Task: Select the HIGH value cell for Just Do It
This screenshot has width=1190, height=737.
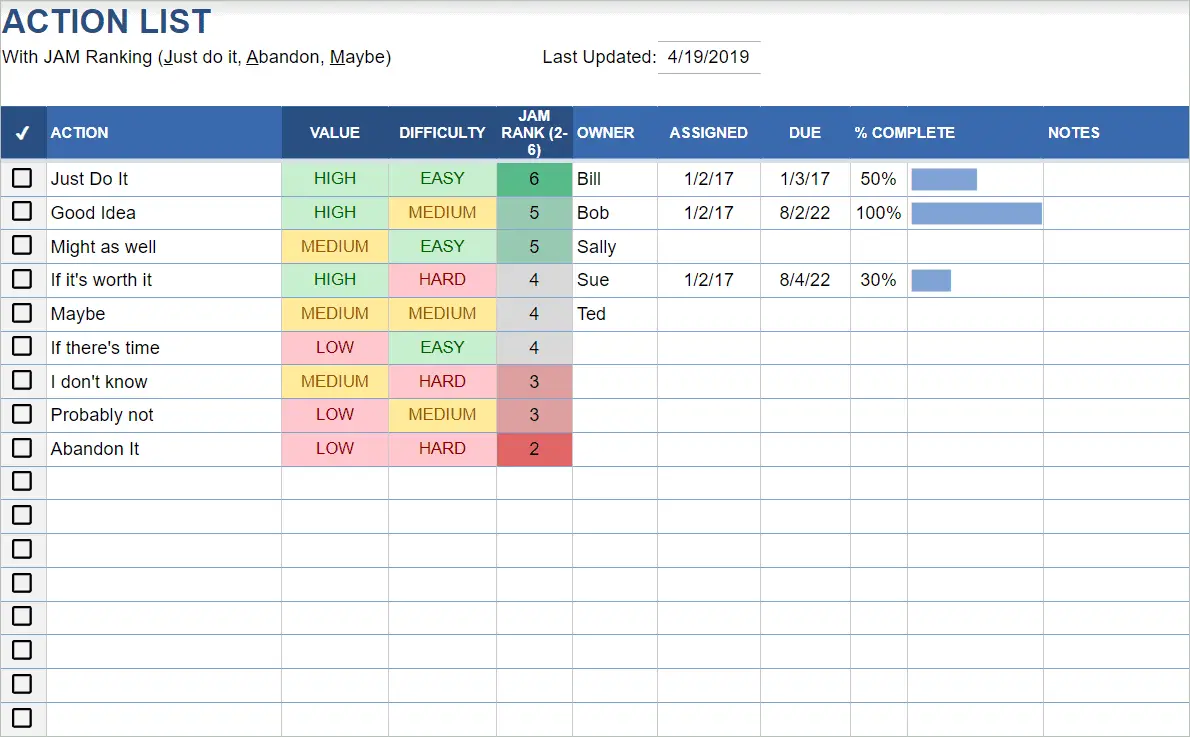Action: pos(335,178)
